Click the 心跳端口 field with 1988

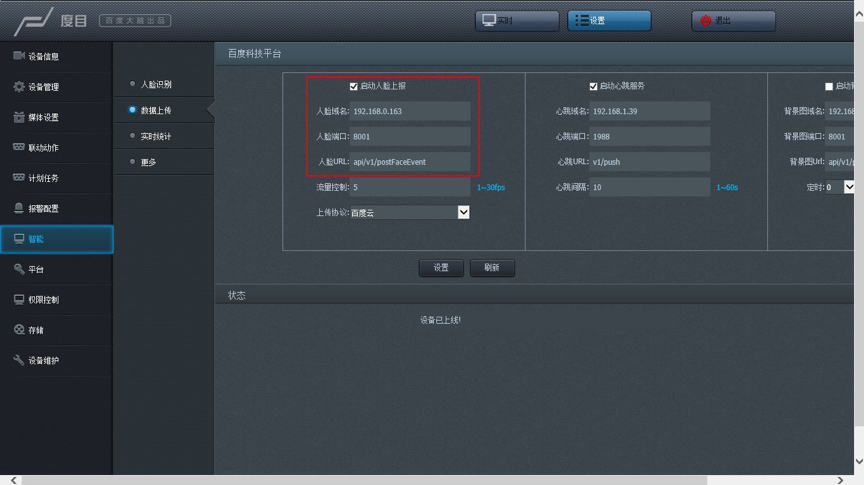coord(649,136)
